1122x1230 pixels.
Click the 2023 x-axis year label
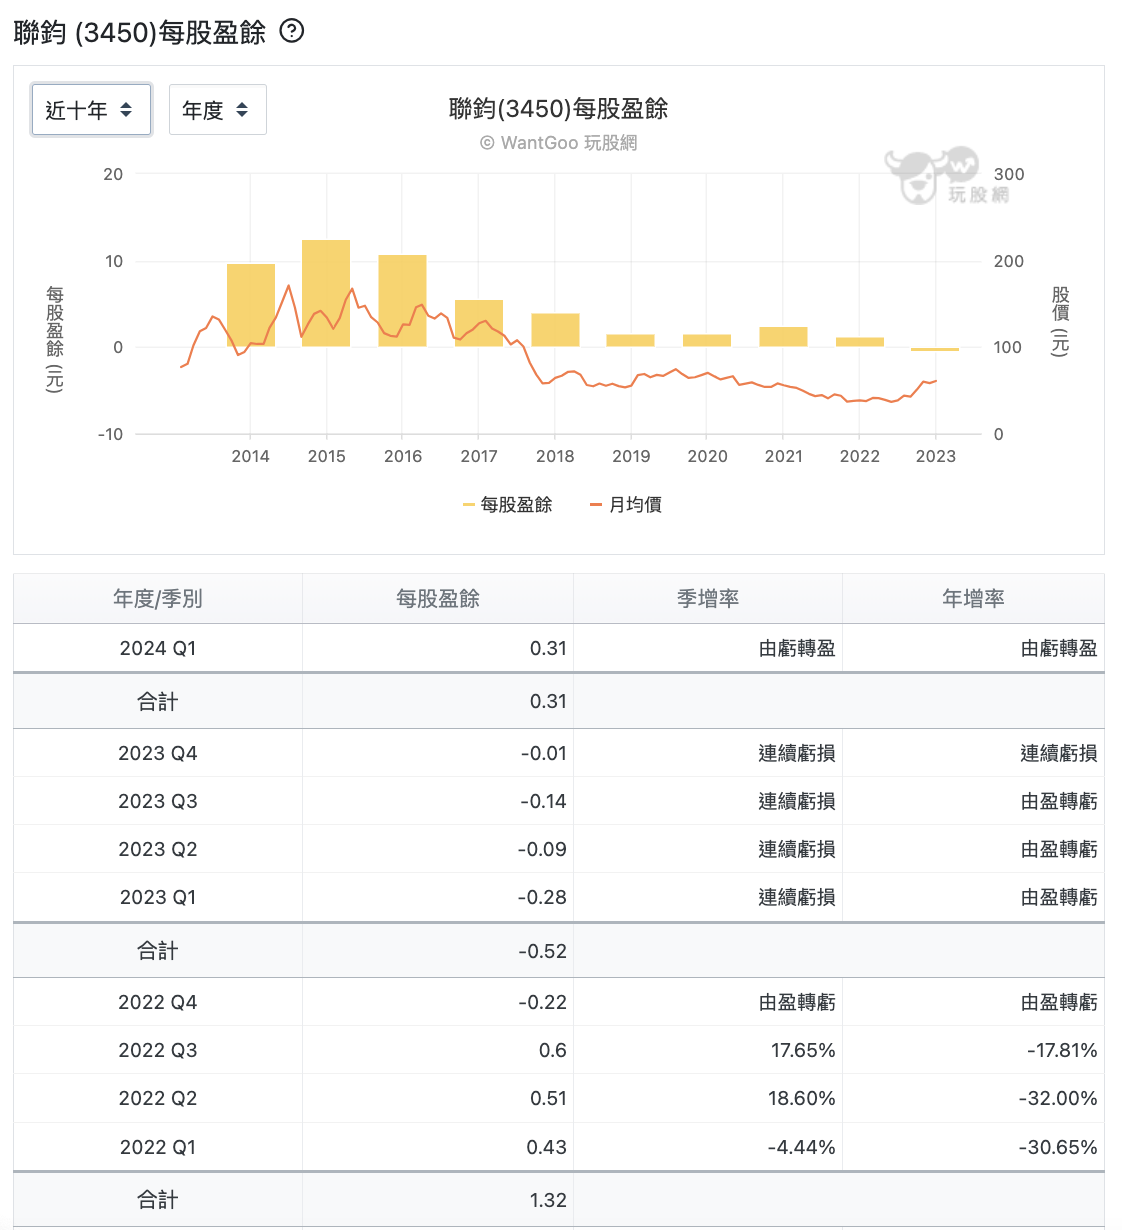point(936,456)
